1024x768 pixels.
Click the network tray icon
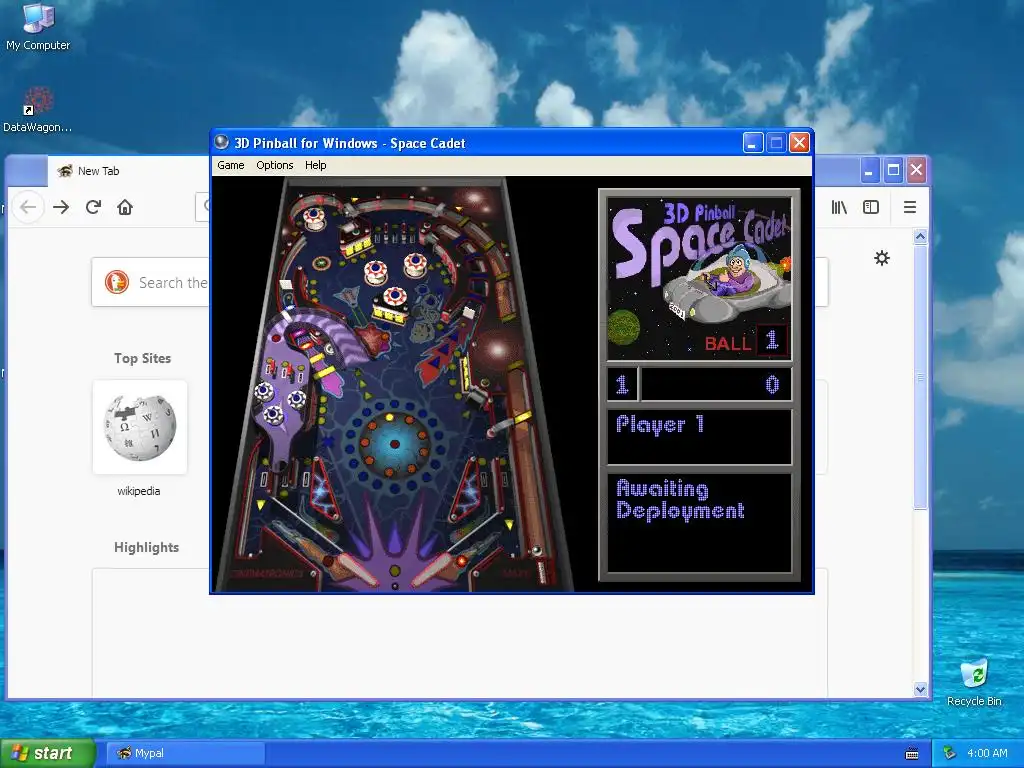coord(949,753)
